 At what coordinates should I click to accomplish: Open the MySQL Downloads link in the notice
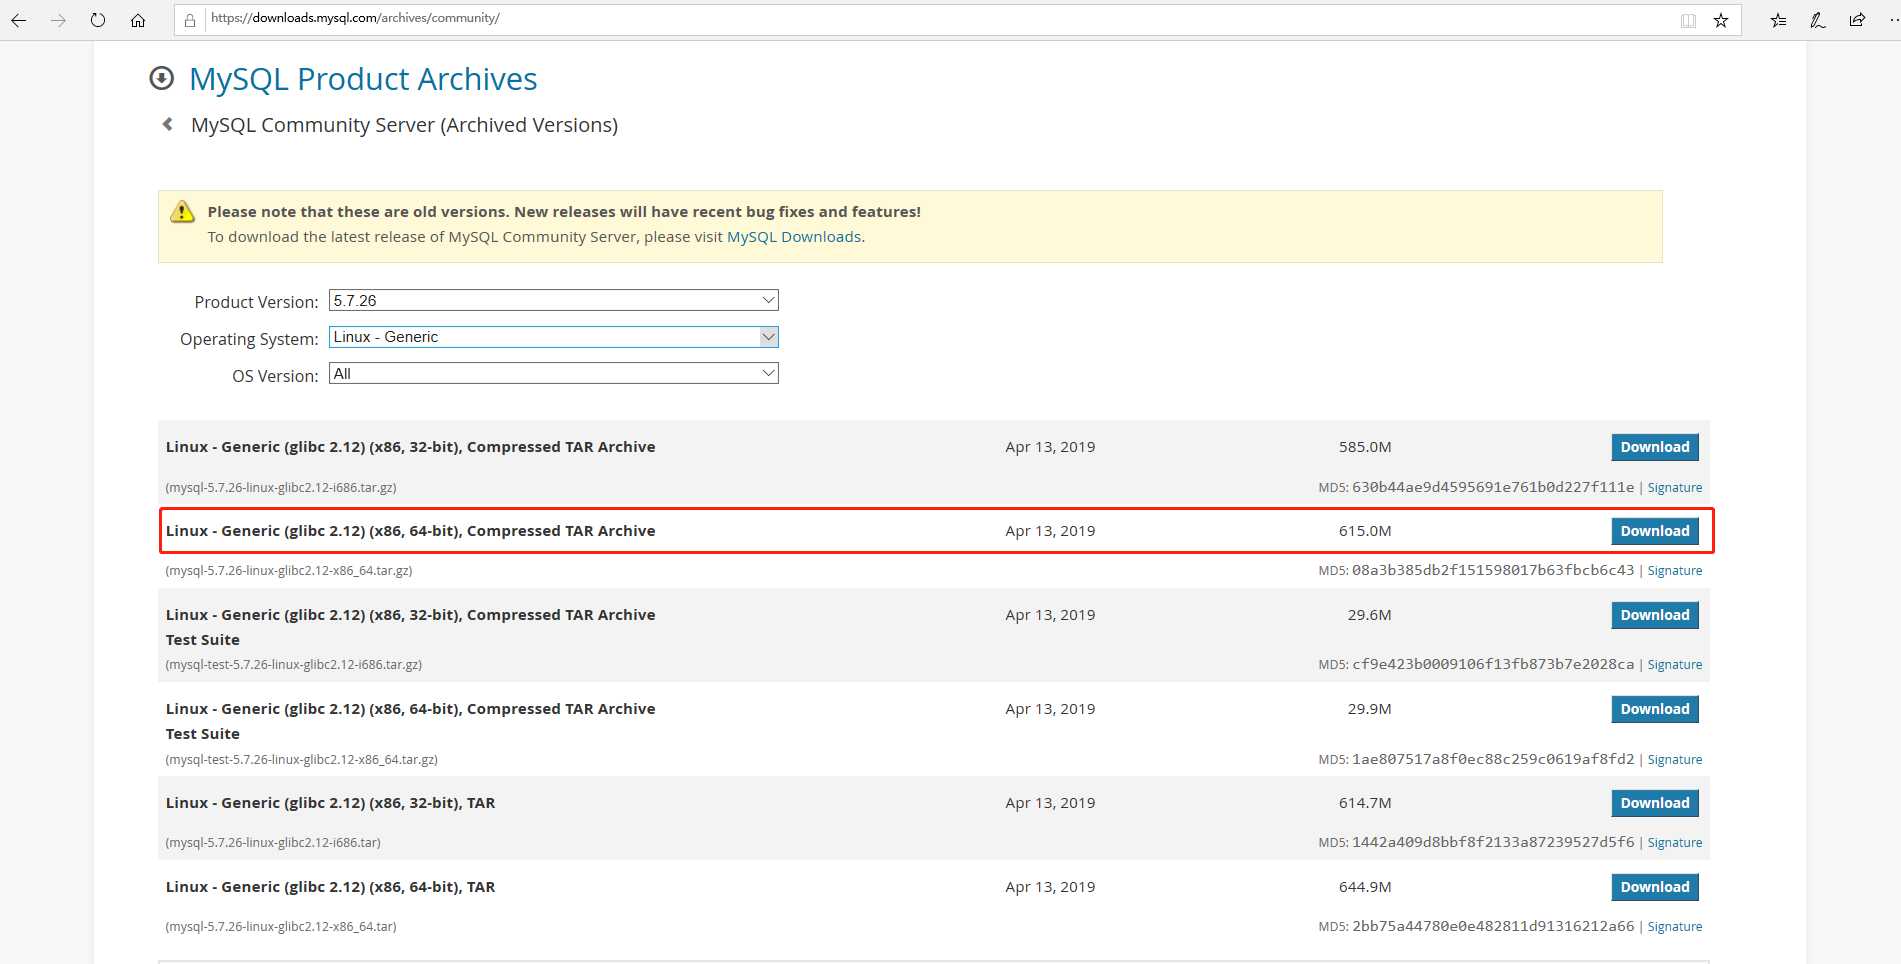pos(794,237)
